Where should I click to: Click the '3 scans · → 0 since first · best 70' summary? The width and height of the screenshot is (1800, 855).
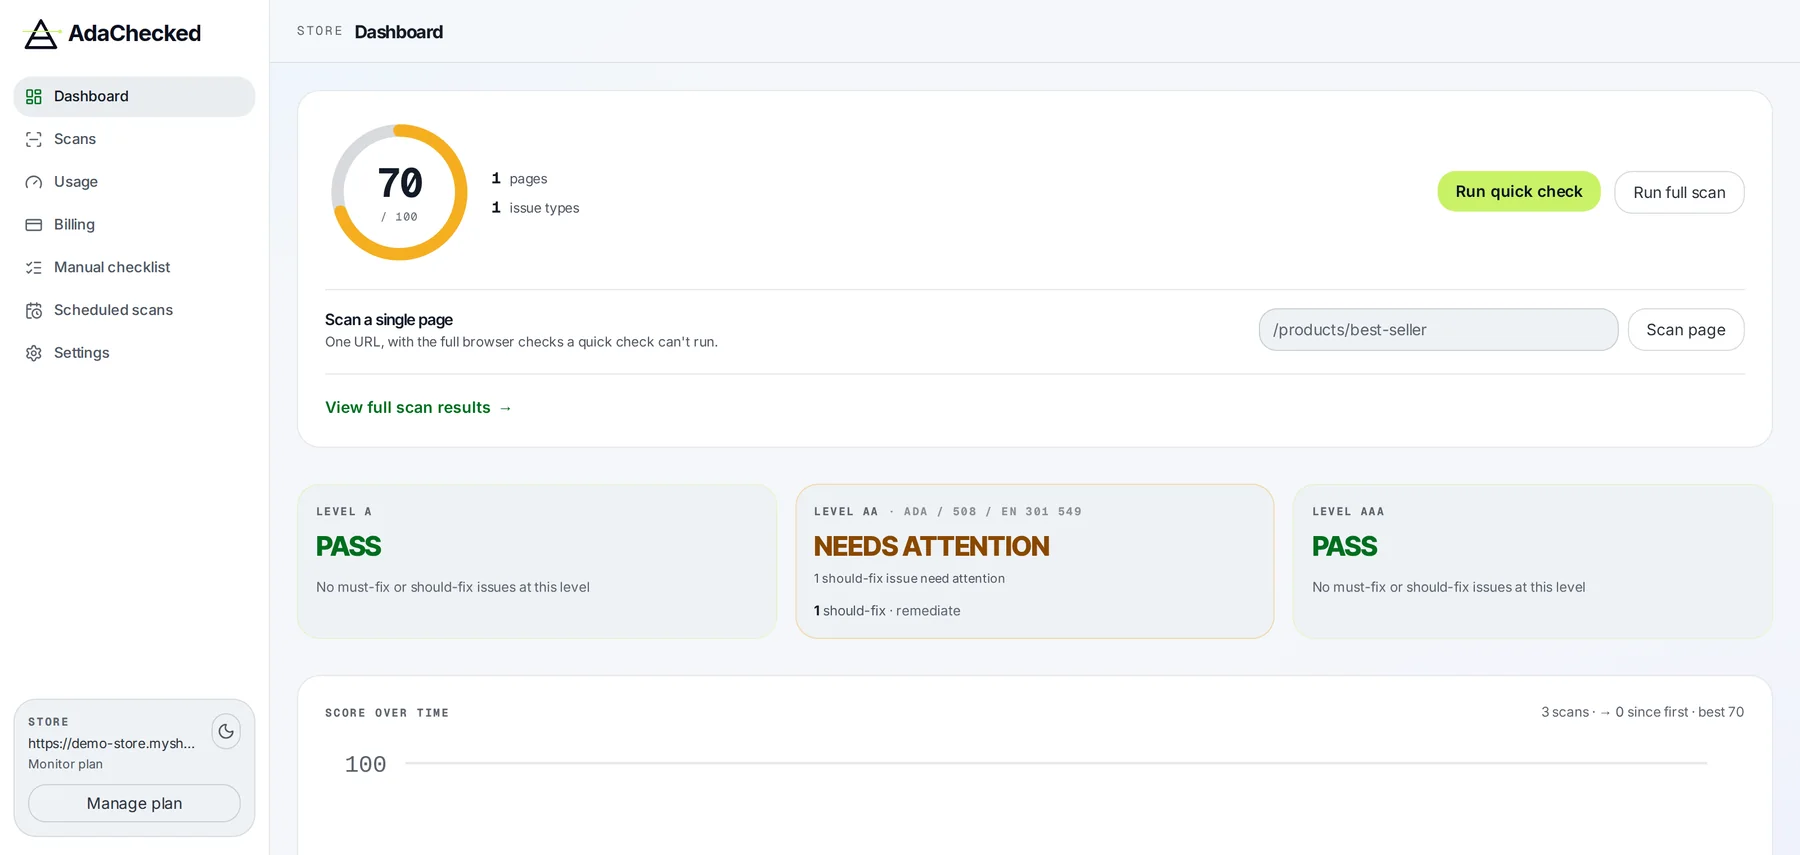coord(1642,712)
